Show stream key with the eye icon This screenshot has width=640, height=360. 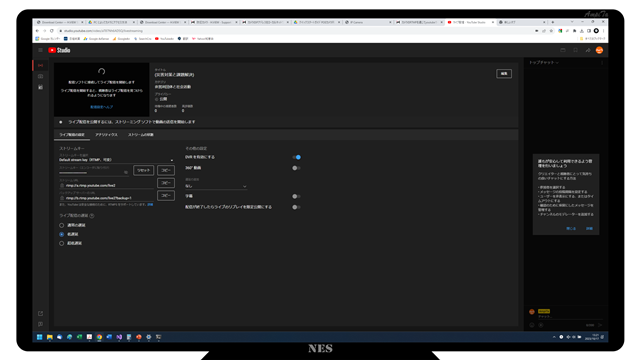tap(126, 172)
